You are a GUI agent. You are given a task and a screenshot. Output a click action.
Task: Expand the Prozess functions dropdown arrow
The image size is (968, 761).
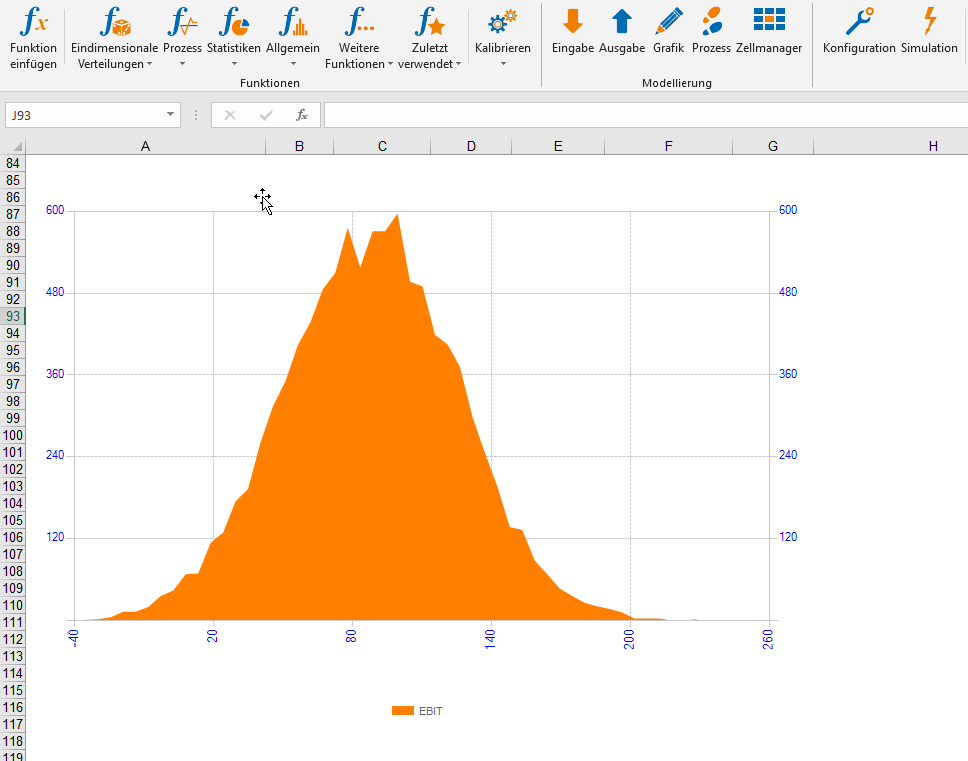pos(182,64)
